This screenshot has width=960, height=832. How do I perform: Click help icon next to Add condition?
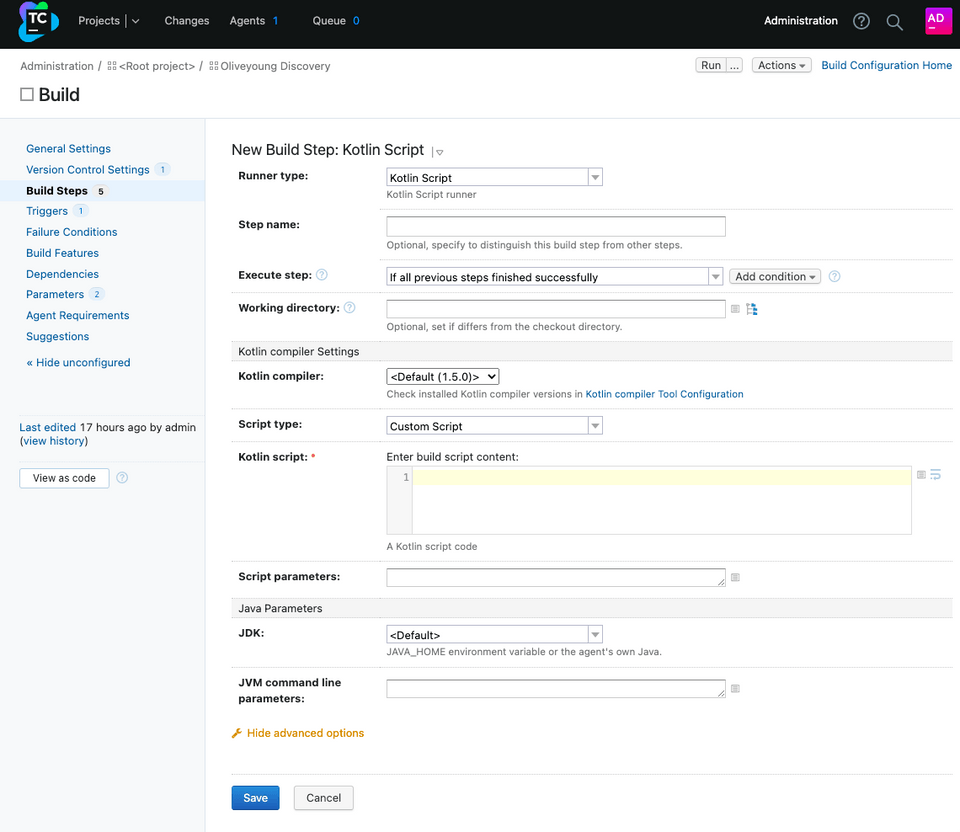pyautogui.click(x=835, y=276)
